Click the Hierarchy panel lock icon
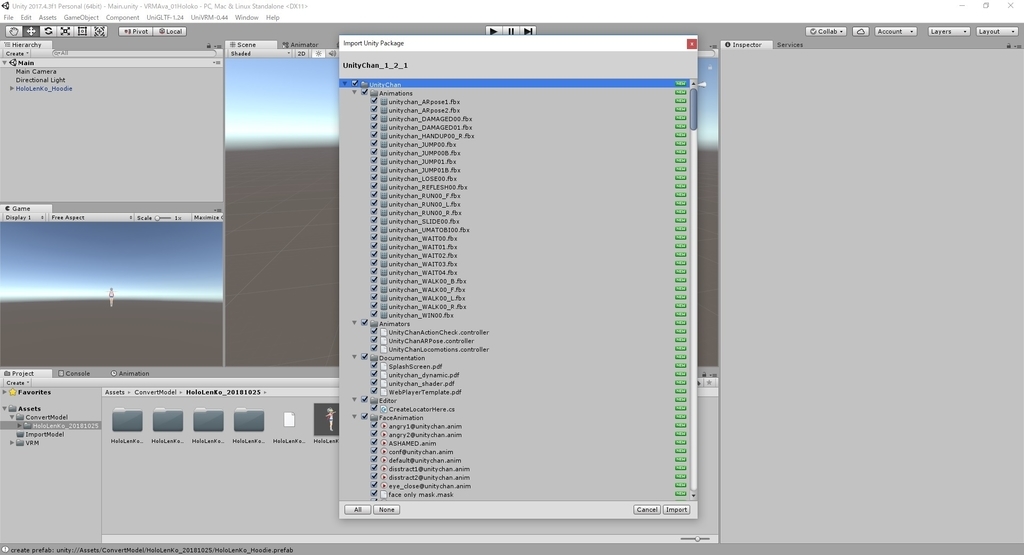Image resolution: width=1024 pixels, height=555 pixels. coord(209,45)
